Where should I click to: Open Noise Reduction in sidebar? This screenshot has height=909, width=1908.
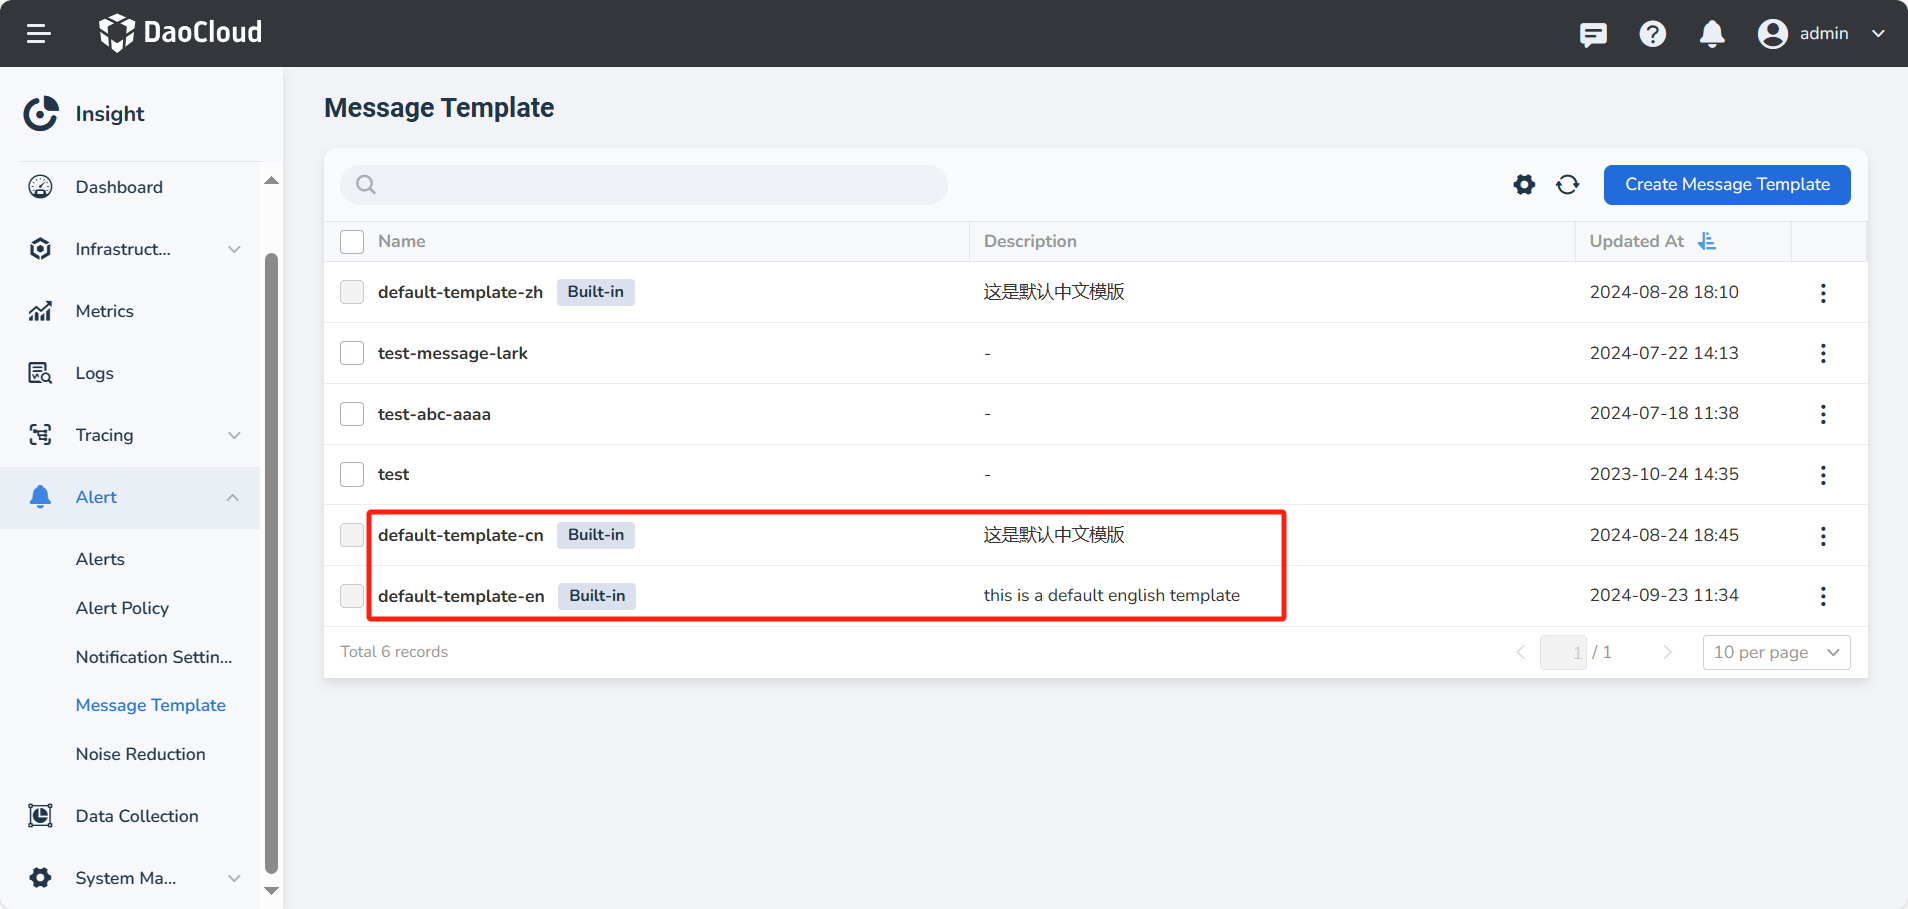[140, 754]
